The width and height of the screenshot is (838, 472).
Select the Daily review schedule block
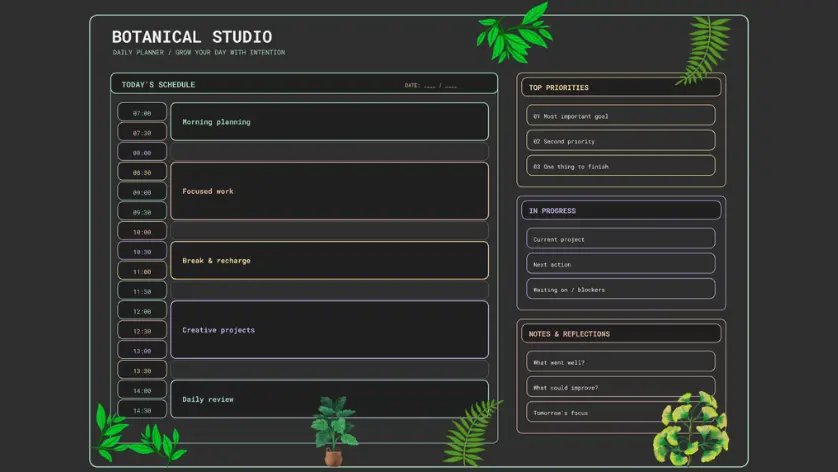click(x=329, y=399)
